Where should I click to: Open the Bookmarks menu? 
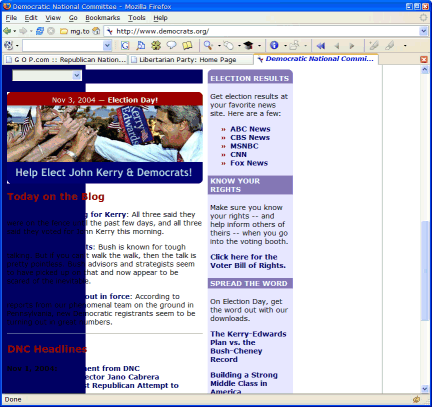102,18
